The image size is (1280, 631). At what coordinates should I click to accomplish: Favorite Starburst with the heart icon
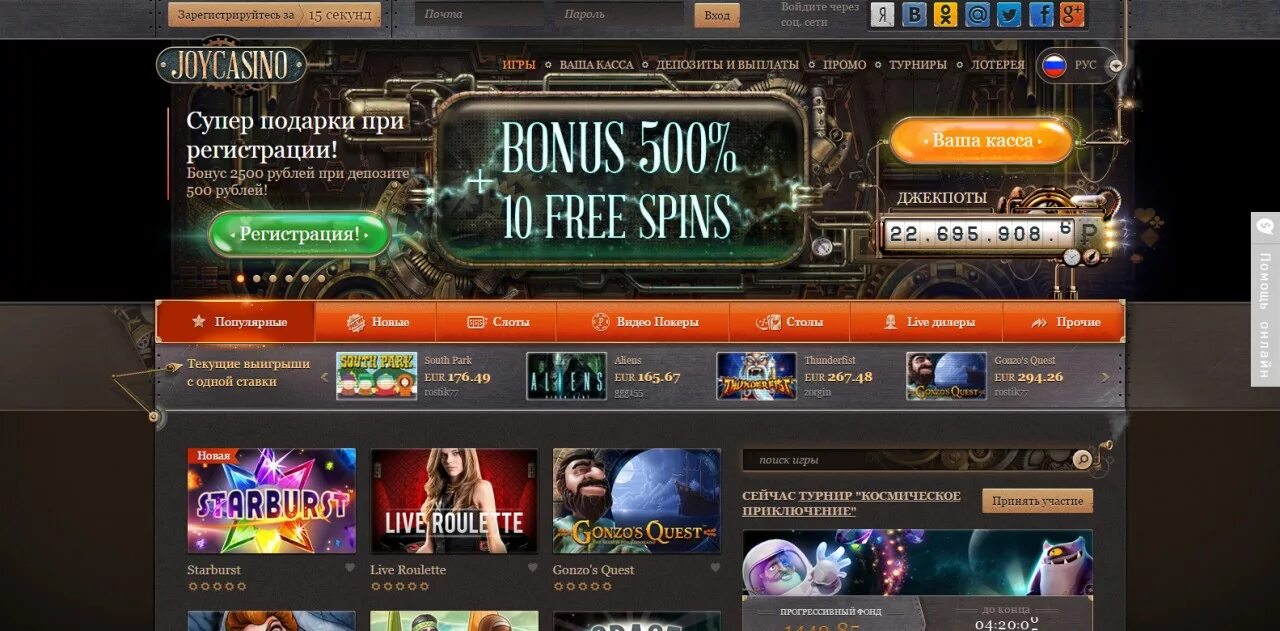(350, 568)
